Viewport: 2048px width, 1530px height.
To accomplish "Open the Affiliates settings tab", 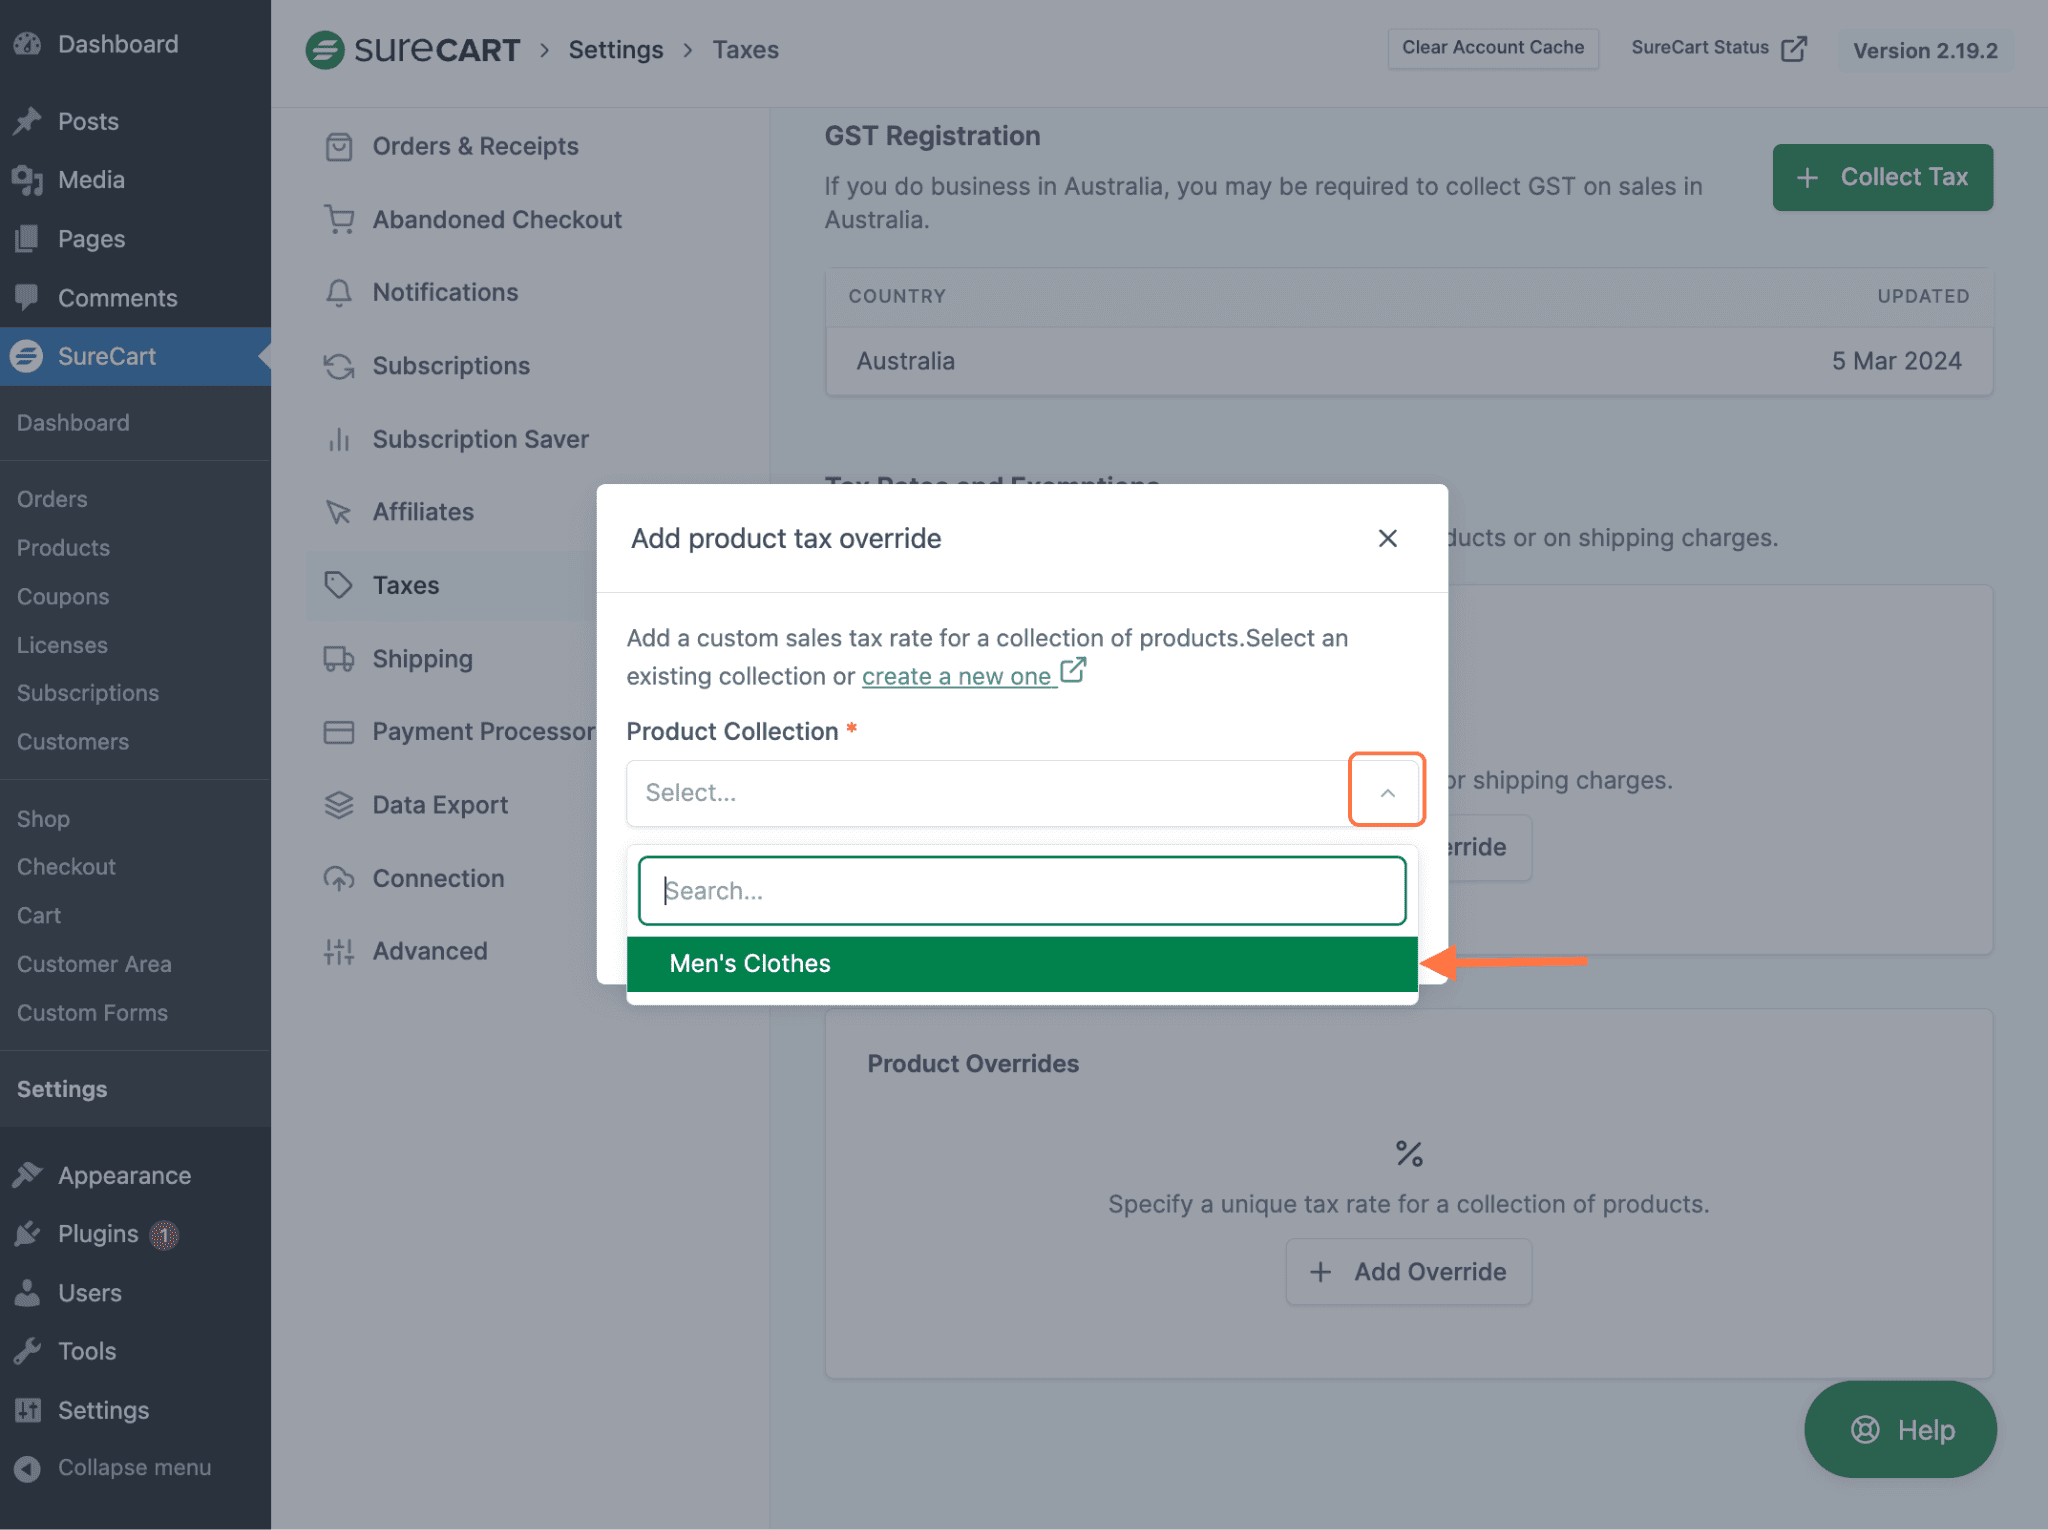I will [x=423, y=512].
